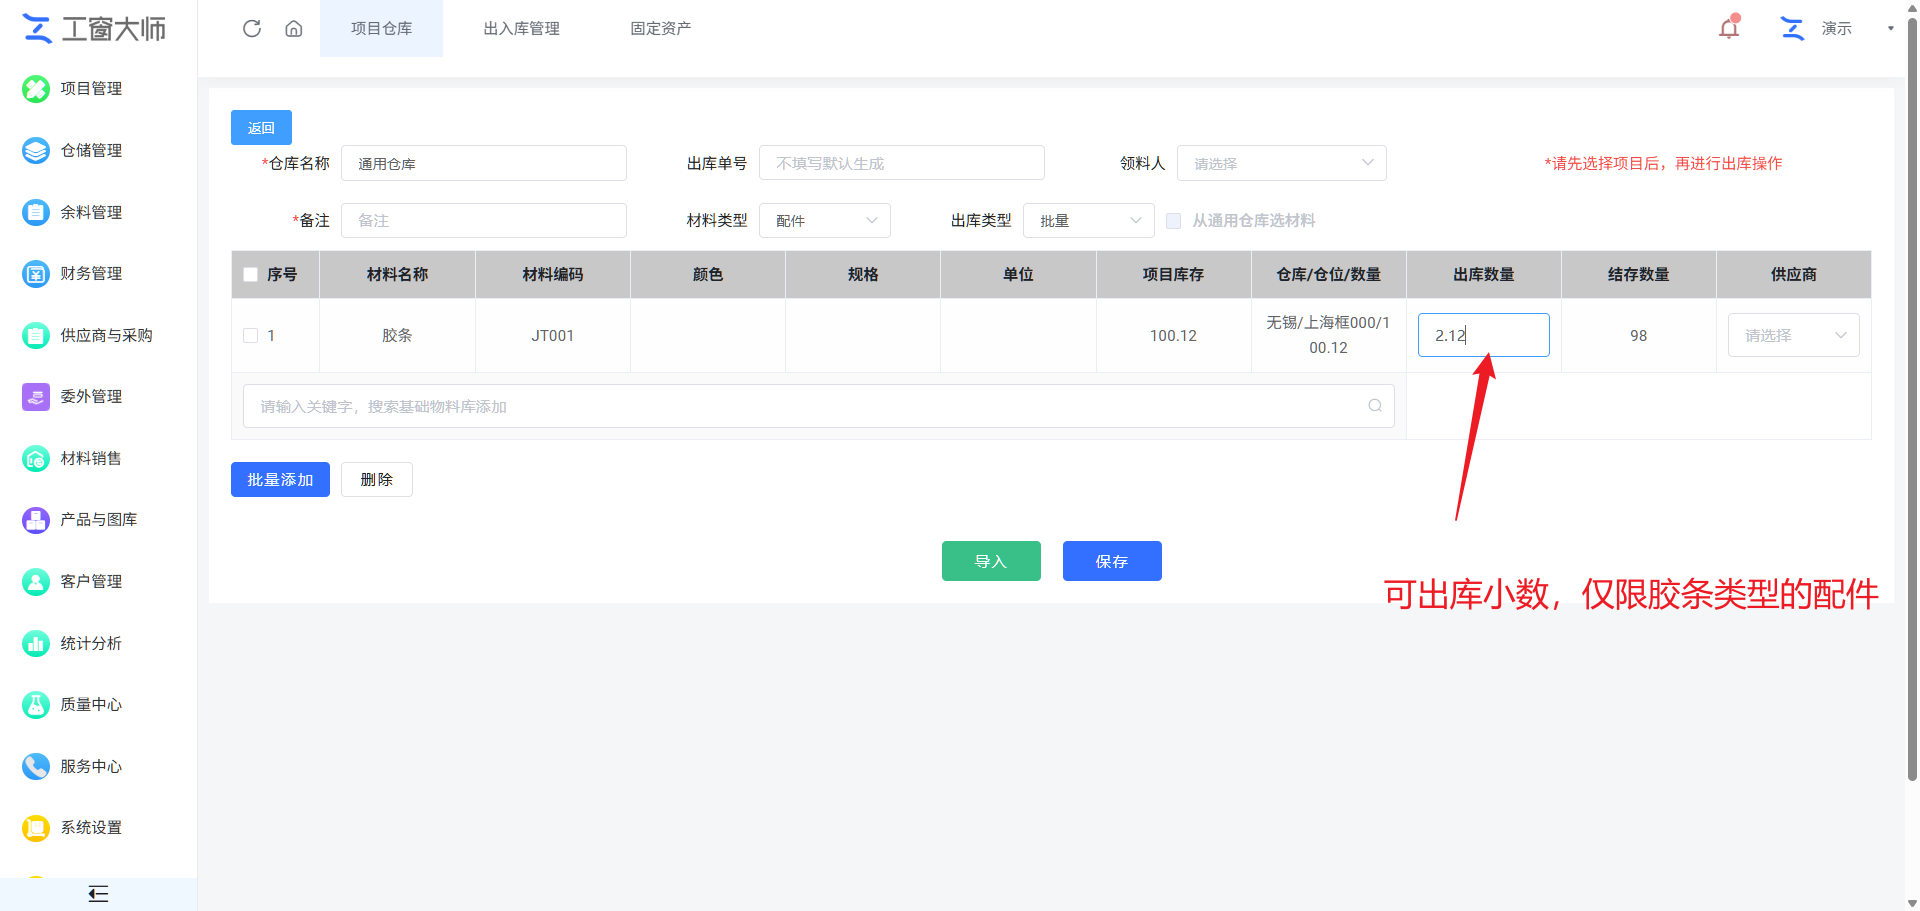Open 仓储管理 sidebar icon
1920x911 pixels.
coord(36,150)
